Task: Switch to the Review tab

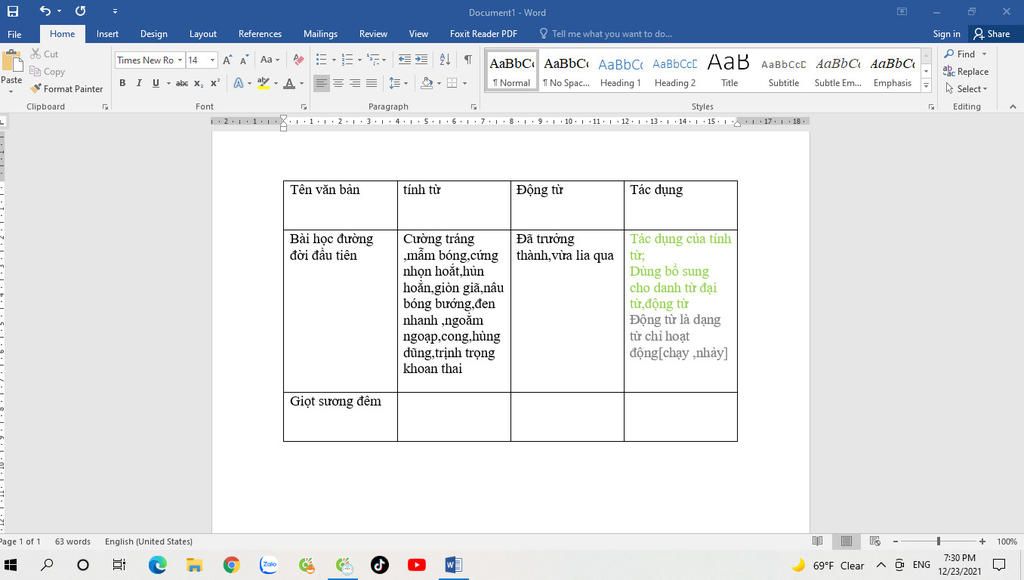Action: pyautogui.click(x=373, y=34)
